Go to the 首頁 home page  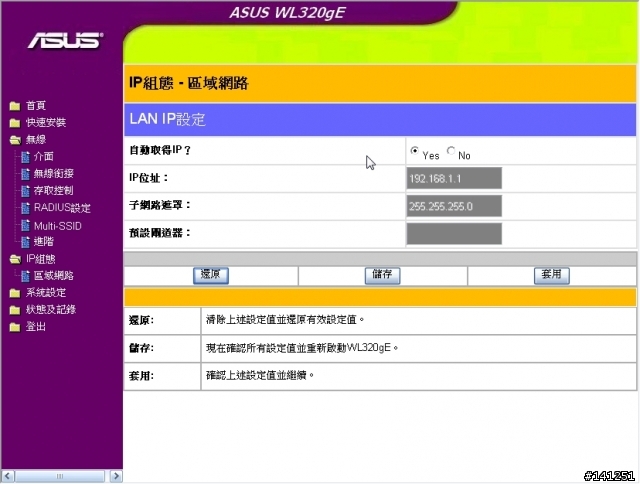click(36, 106)
